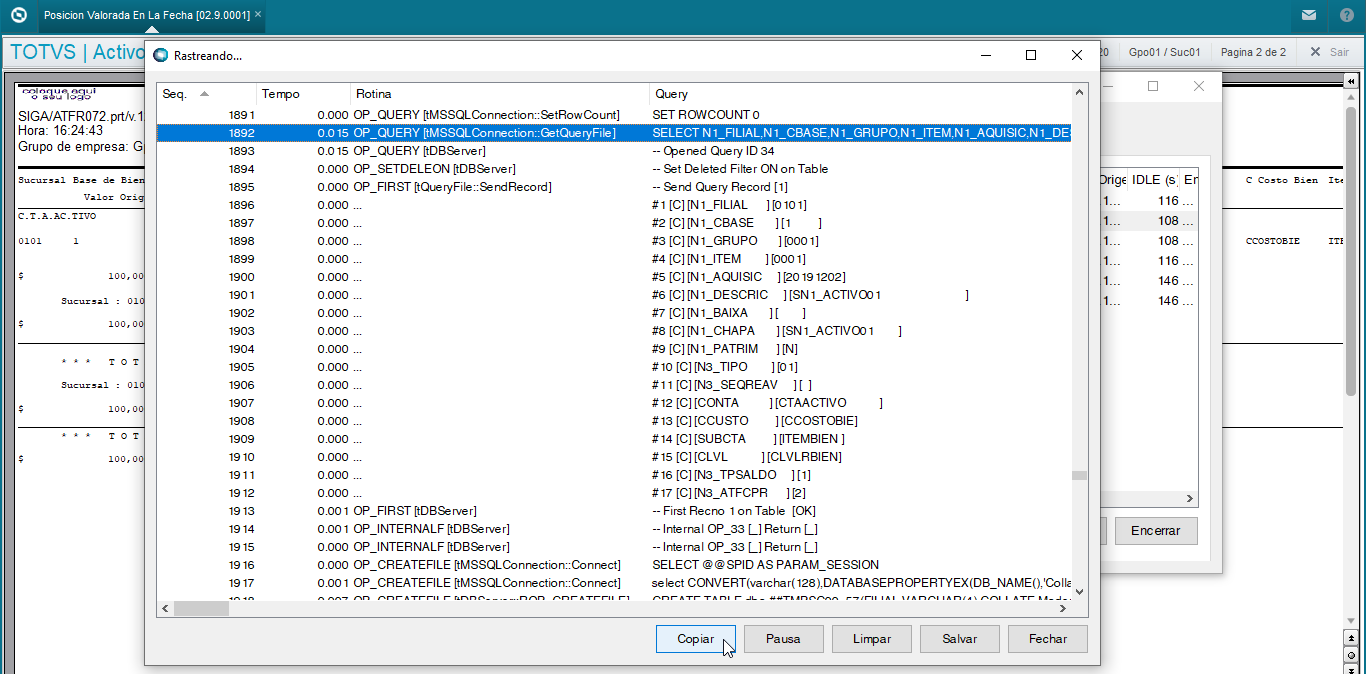1366x674 pixels.
Task: Click Pagina 2 de 2 indicator
Action: pos(1253,52)
